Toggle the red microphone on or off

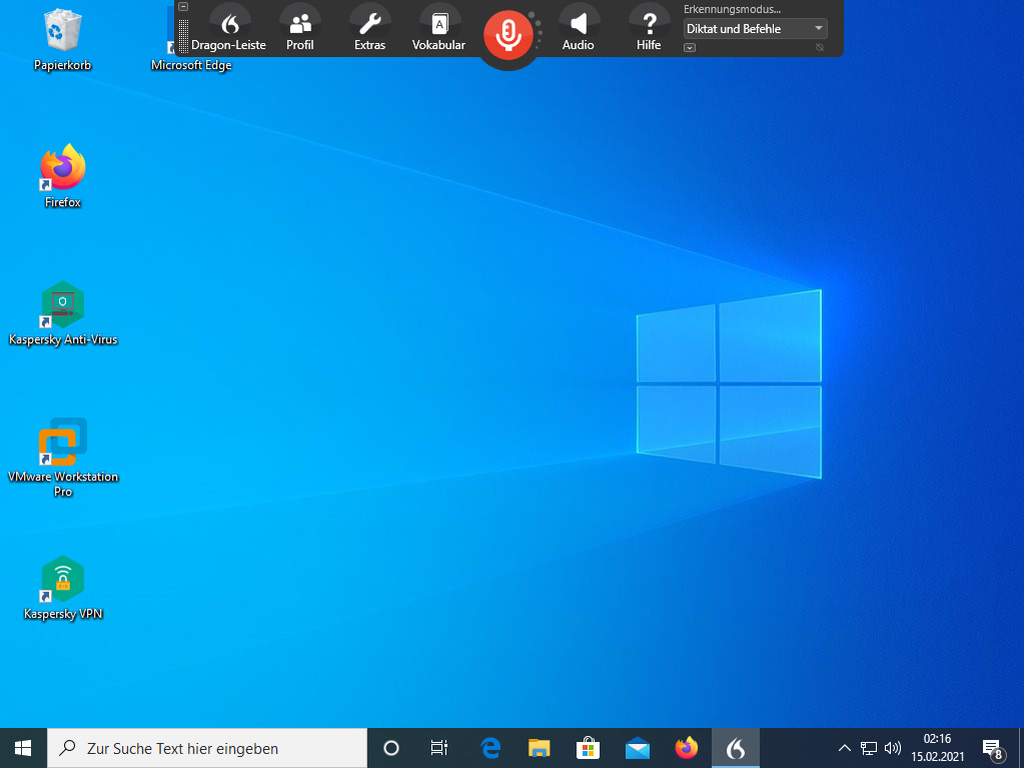(509, 34)
